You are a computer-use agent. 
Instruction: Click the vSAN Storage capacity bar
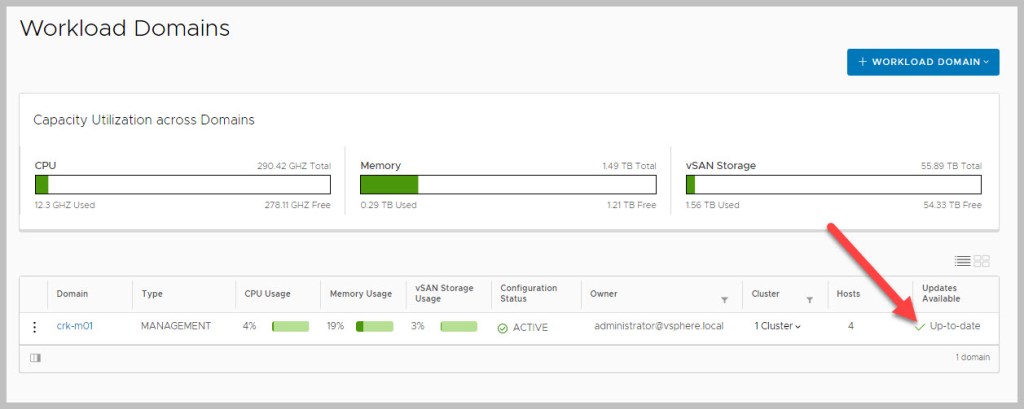coord(833,185)
